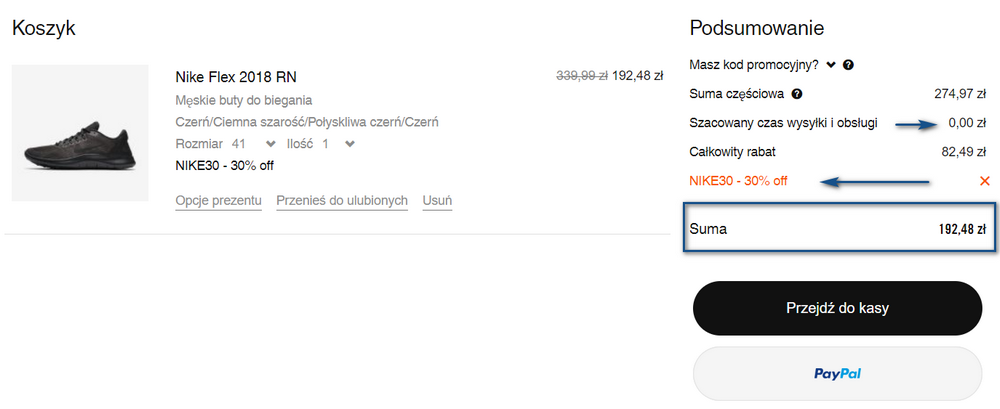1000x409 pixels.
Task: Click the black shoe product thumbnail
Action: coord(80,133)
